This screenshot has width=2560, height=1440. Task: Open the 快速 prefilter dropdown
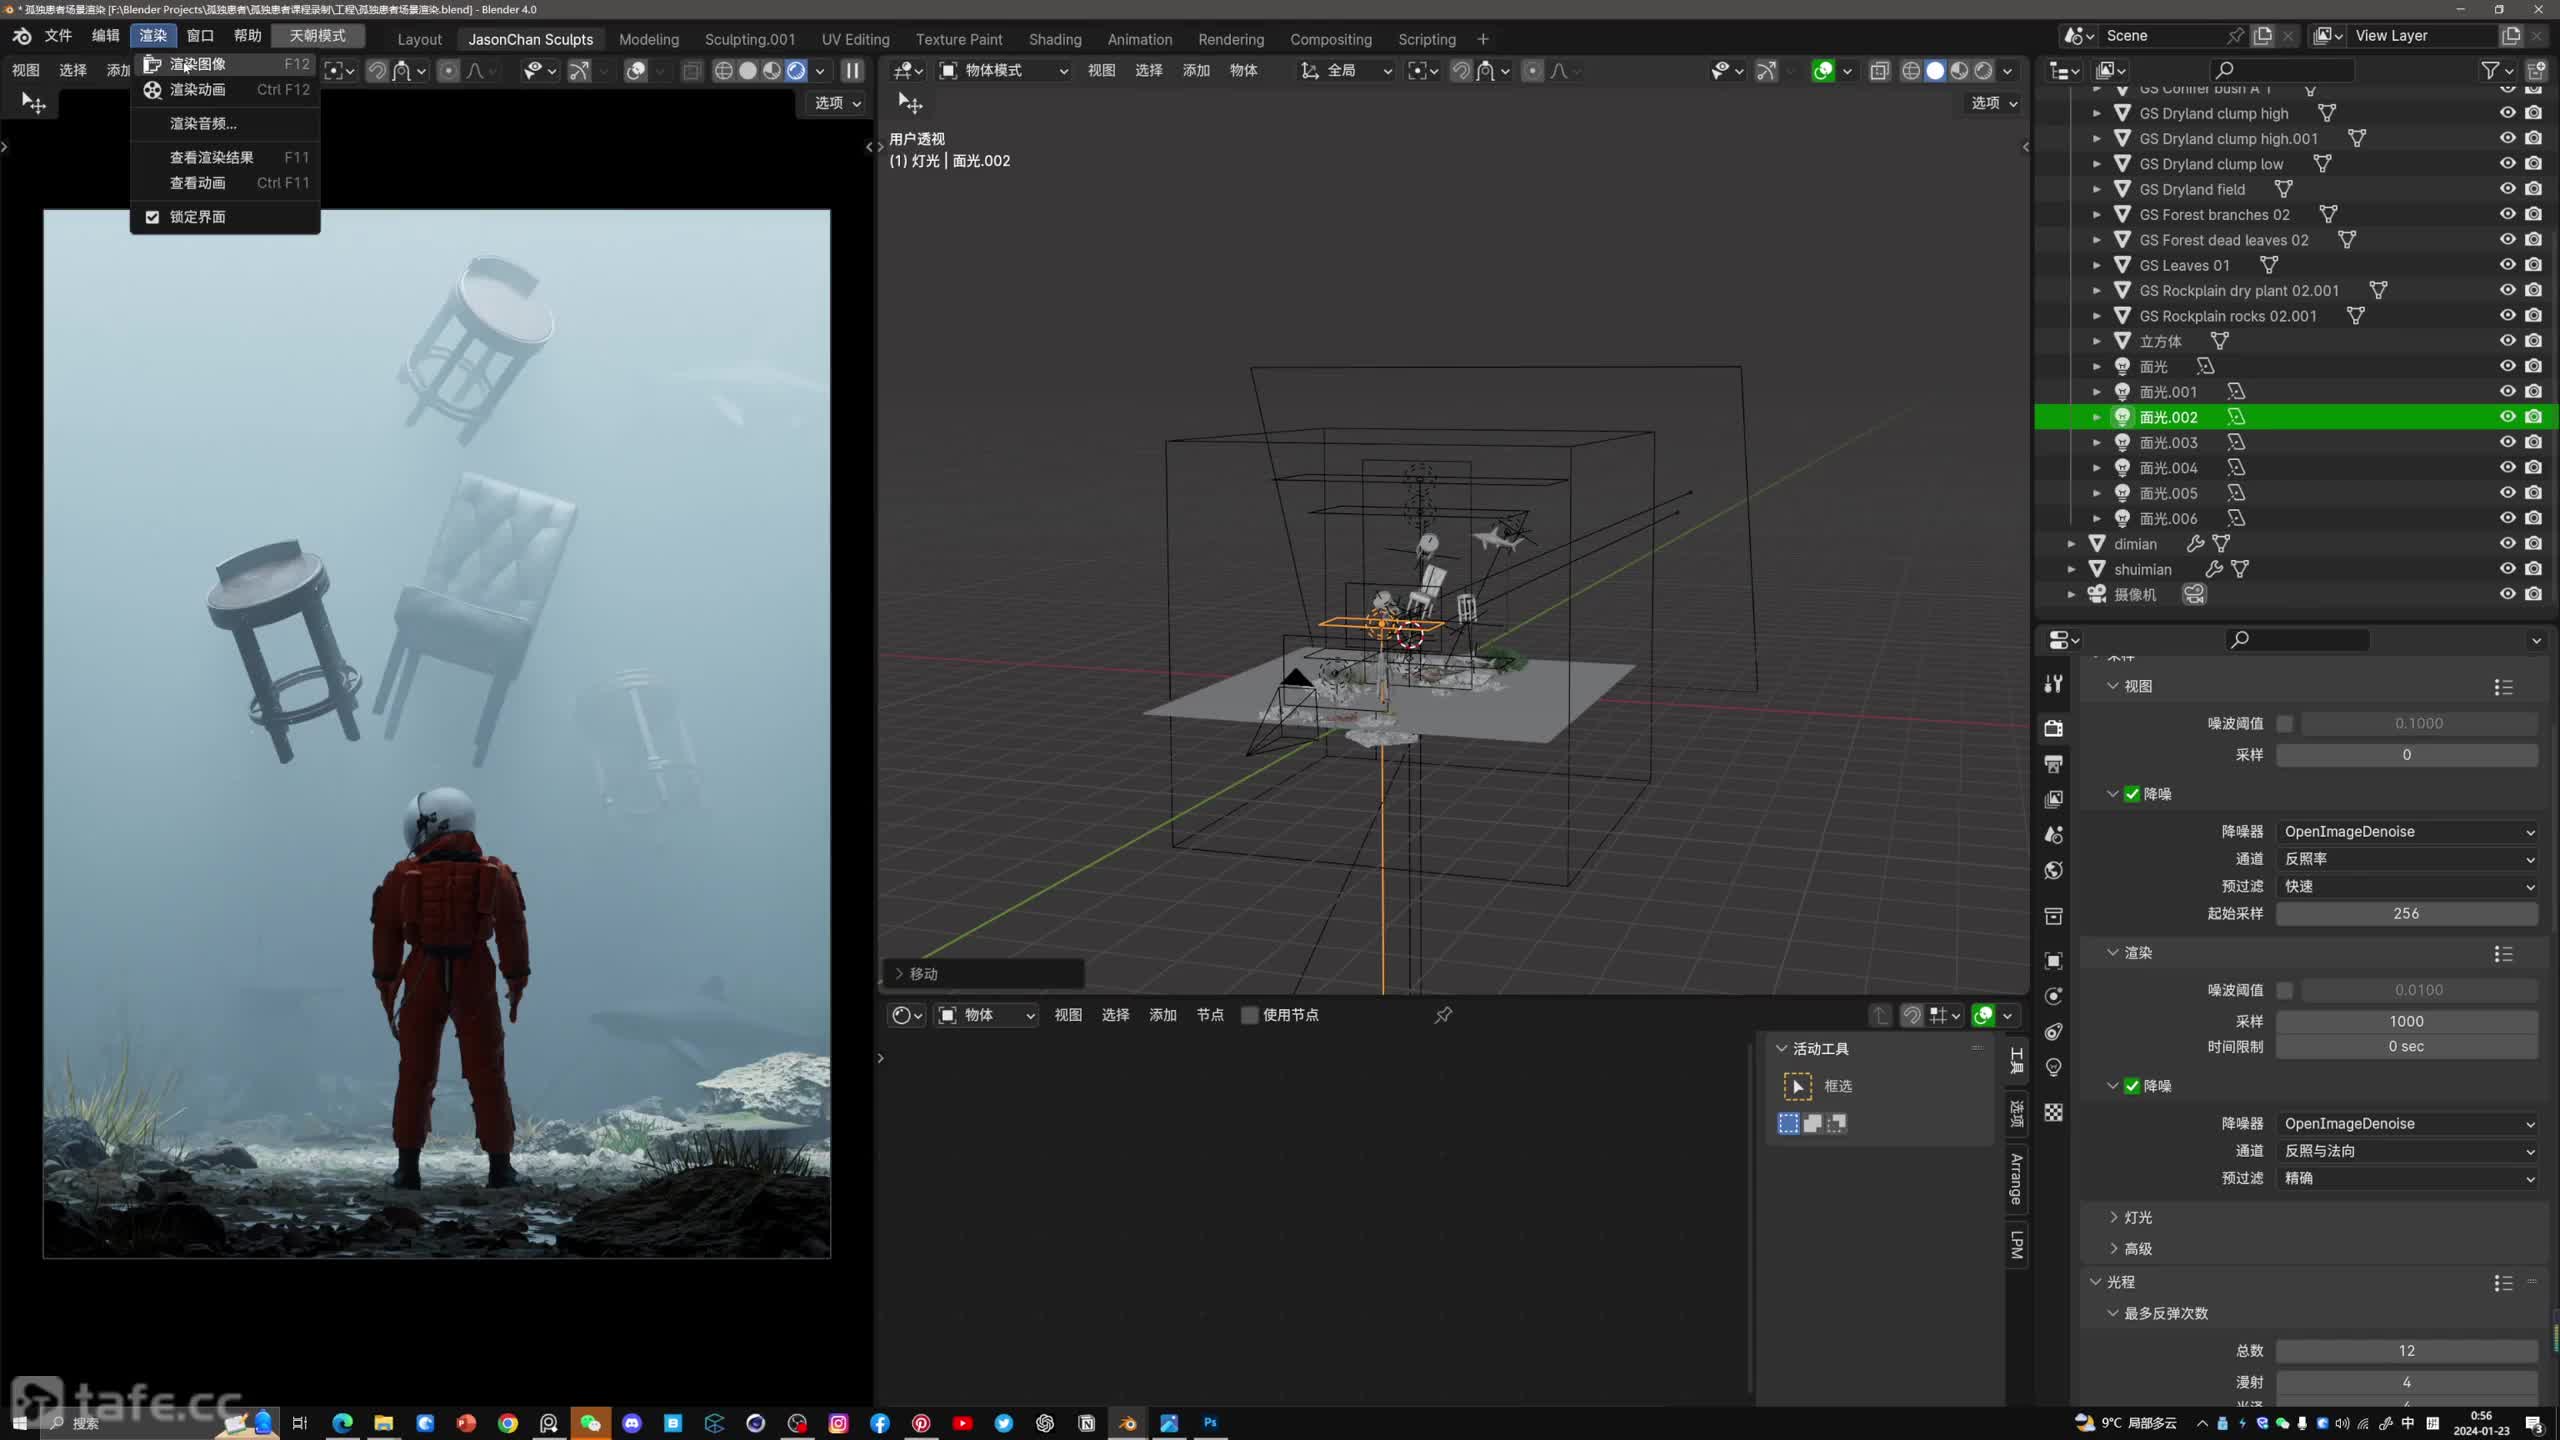(x=2407, y=886)
